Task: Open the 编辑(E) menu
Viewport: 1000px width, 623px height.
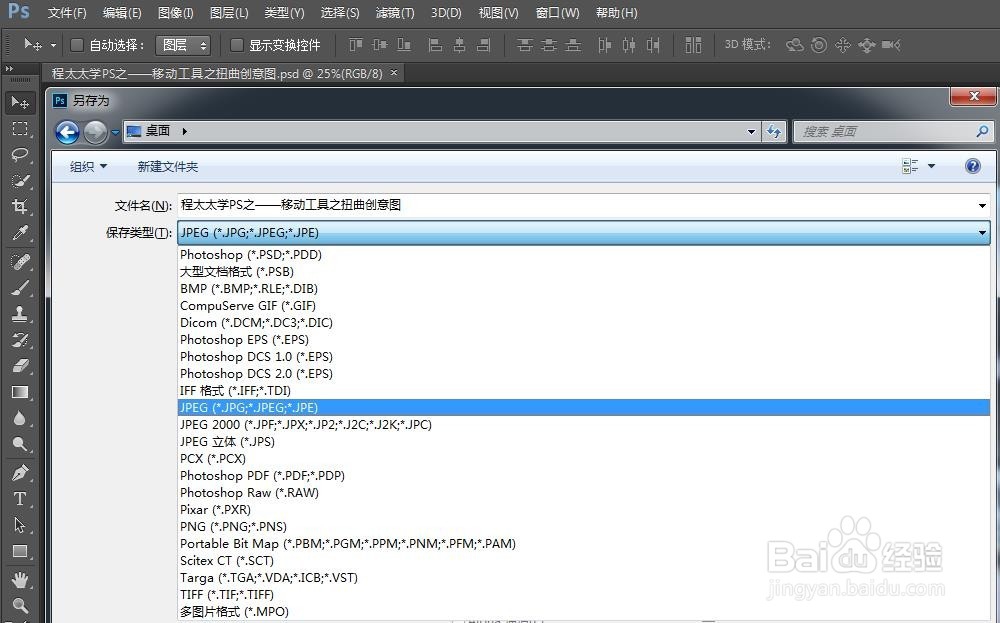Action: click(122, 13)
